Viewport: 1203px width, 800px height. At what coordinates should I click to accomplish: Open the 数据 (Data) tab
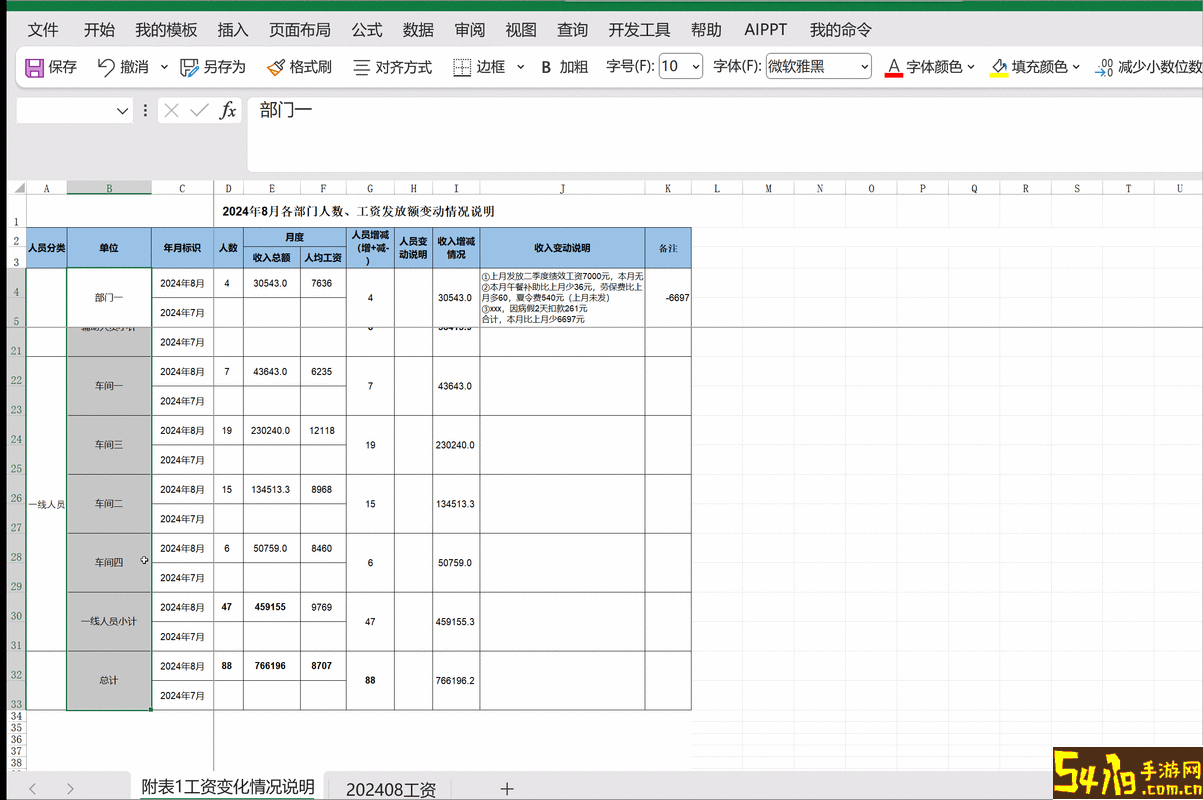pyautogui.click(x=419, y=30)
